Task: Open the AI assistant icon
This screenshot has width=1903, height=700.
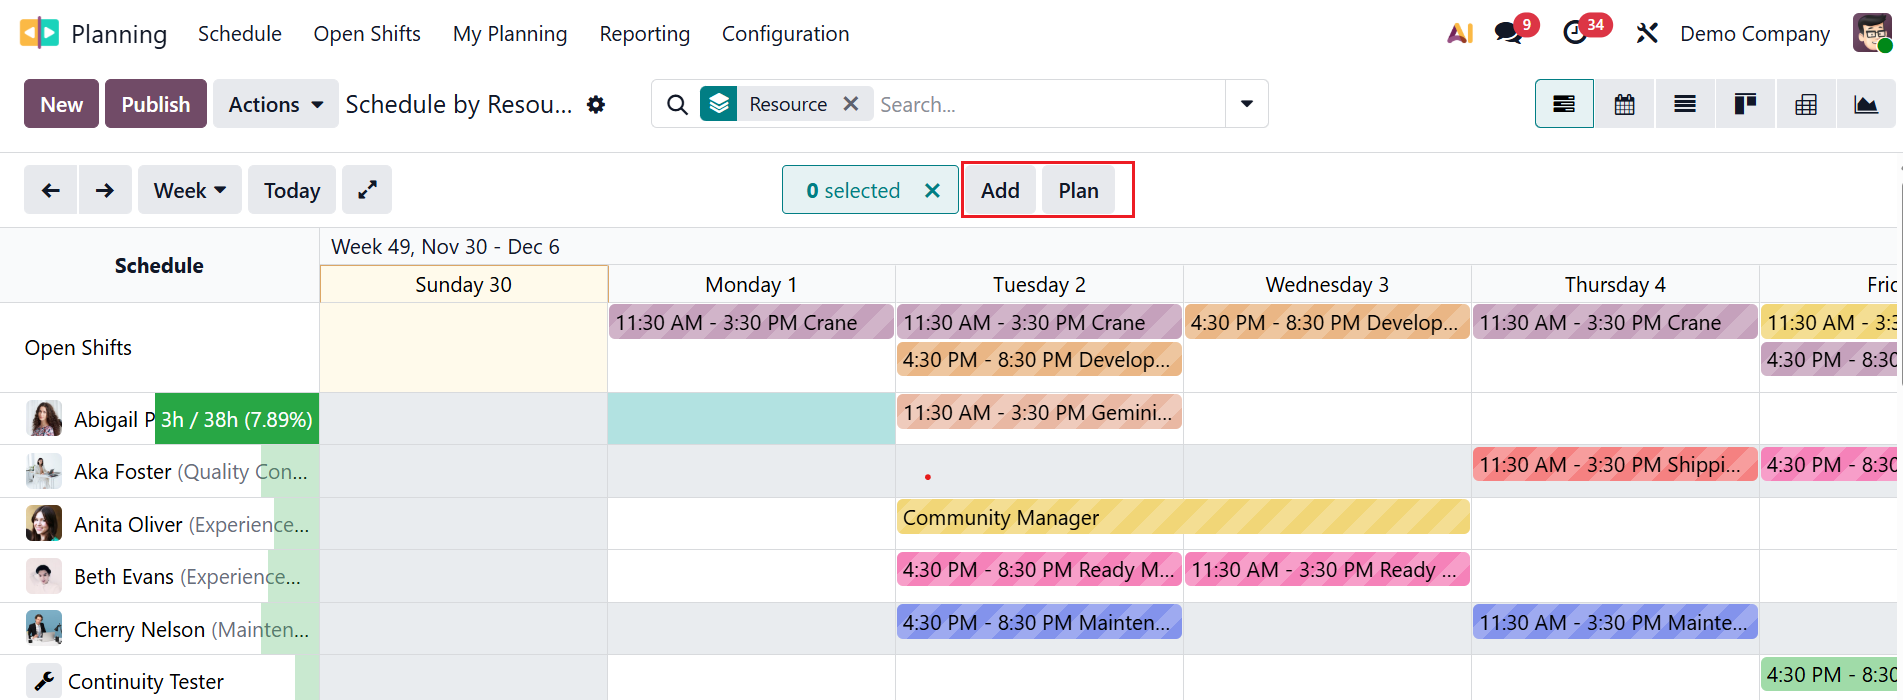Action: (1460, 33)
